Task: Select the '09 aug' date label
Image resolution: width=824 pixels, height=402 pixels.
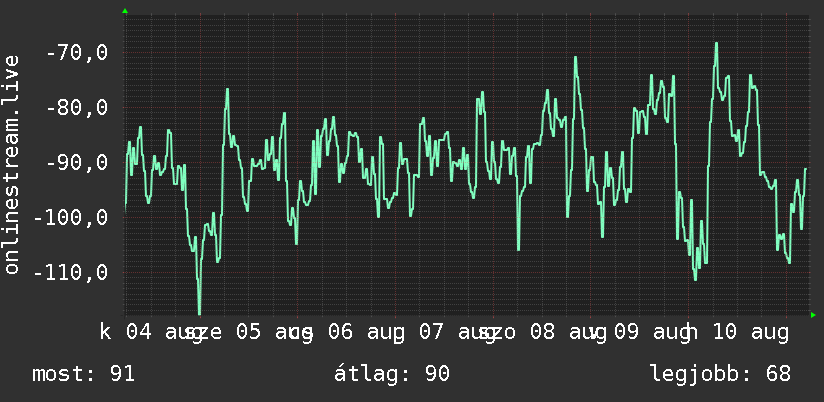Action: tap(652, 333)
